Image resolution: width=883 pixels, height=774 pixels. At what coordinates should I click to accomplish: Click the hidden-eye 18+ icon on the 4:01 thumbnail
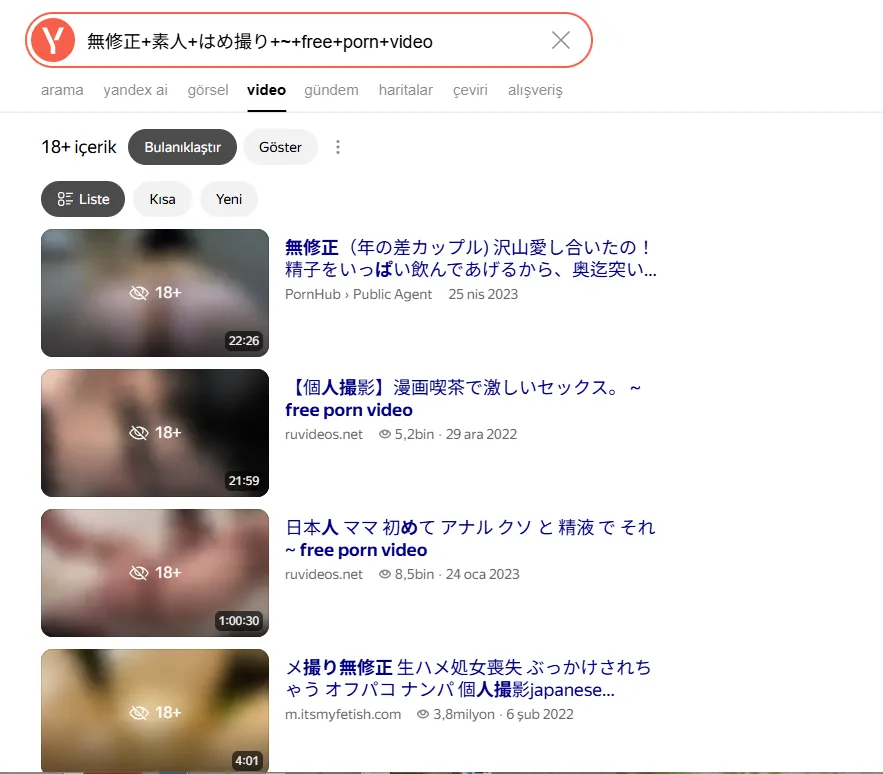[x=155, y=712]
